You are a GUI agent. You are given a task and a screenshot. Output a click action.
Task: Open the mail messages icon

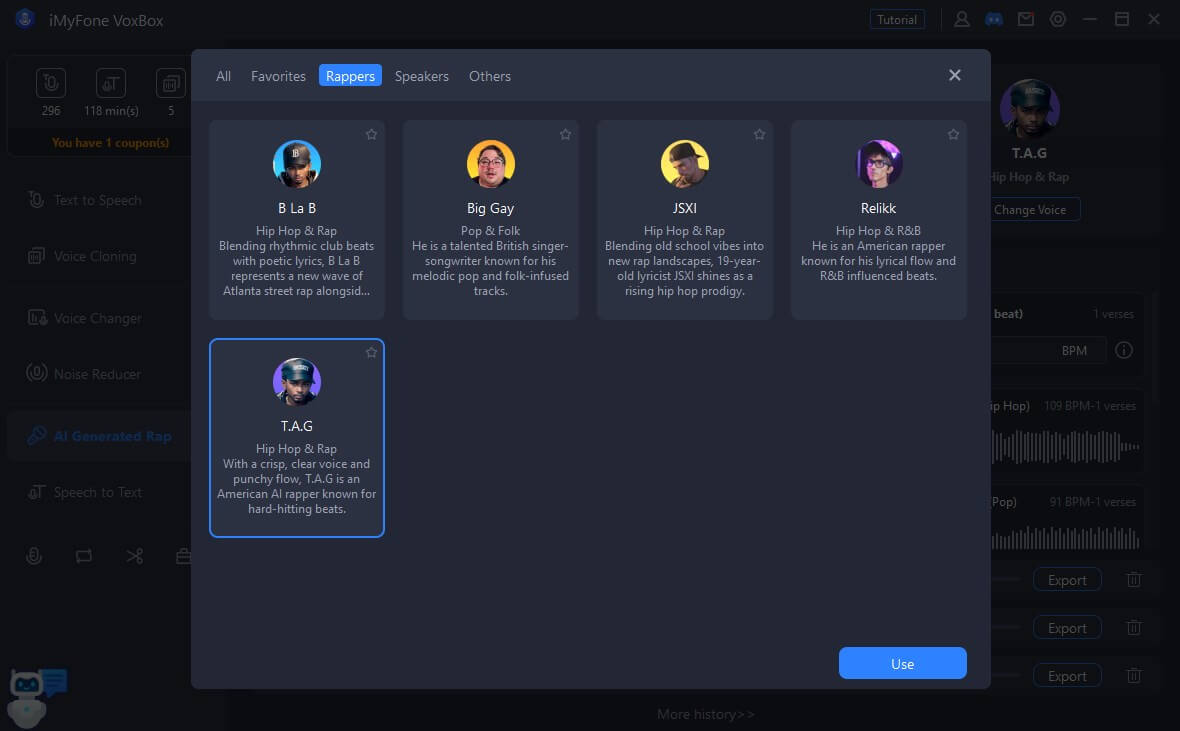1026,19
